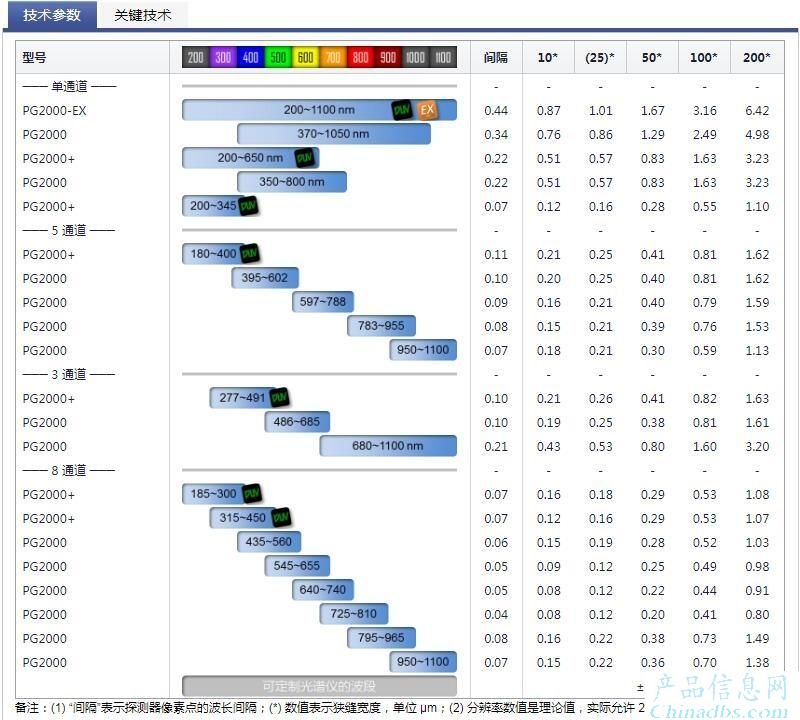Select the 486~685 range bar

pos(297,421)
